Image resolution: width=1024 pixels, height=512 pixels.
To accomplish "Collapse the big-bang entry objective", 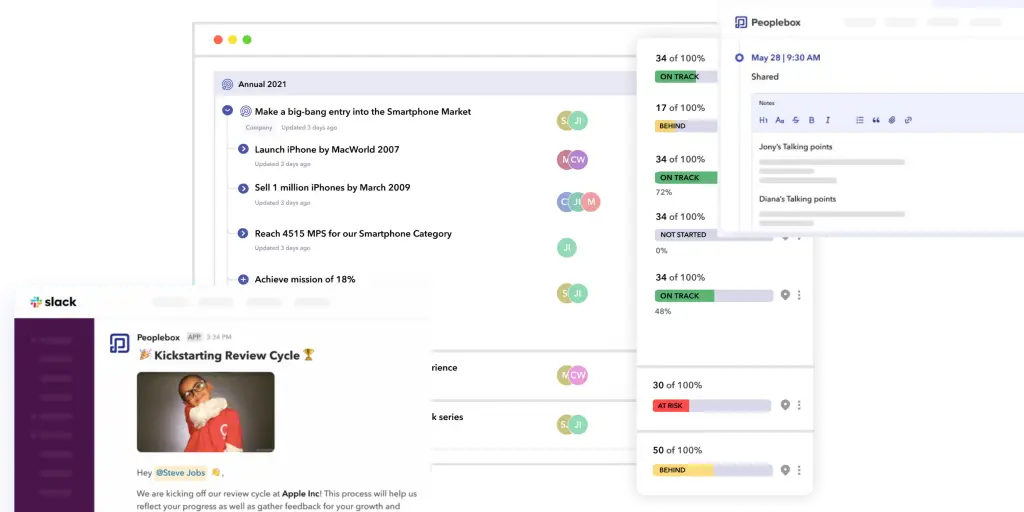I will click(227, 111).
